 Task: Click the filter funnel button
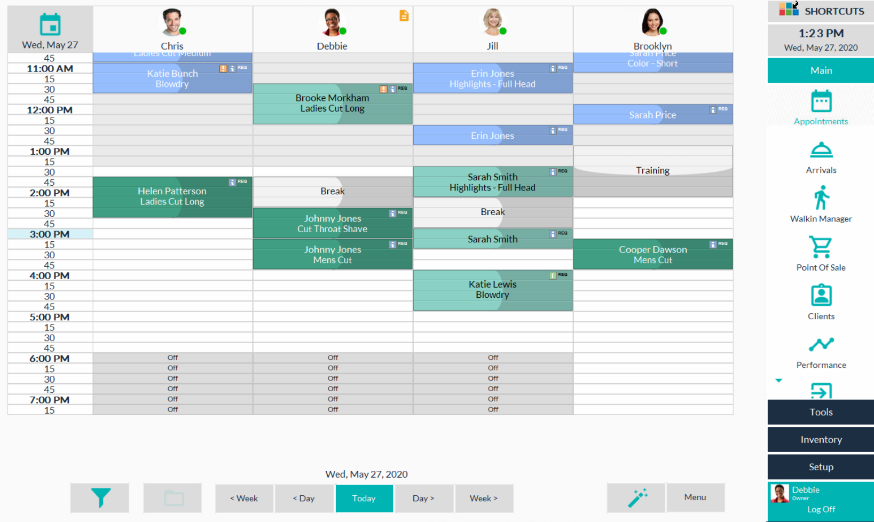click(100, 497)
